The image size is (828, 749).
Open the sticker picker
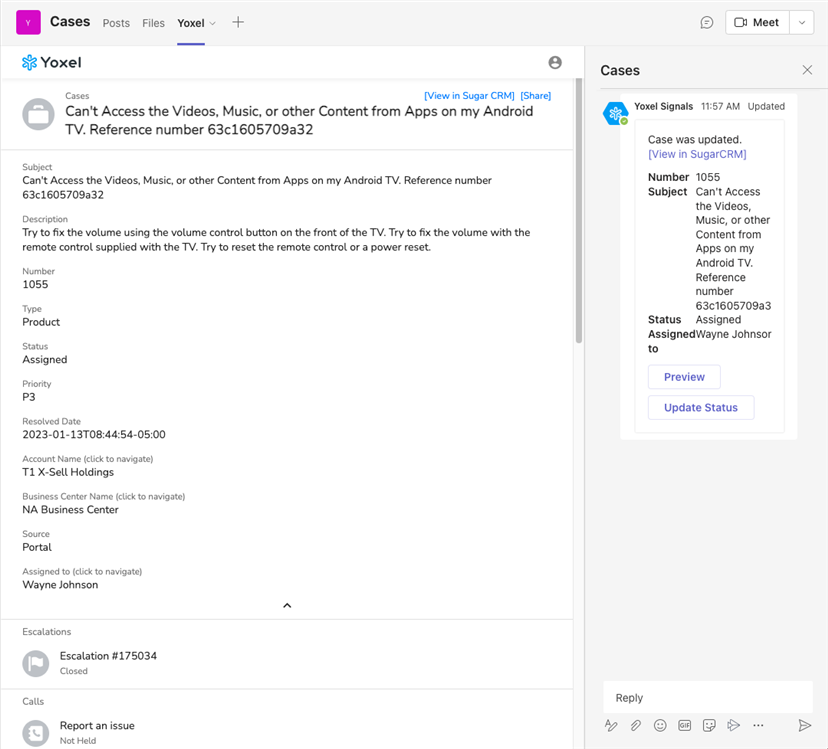point(709,725)
